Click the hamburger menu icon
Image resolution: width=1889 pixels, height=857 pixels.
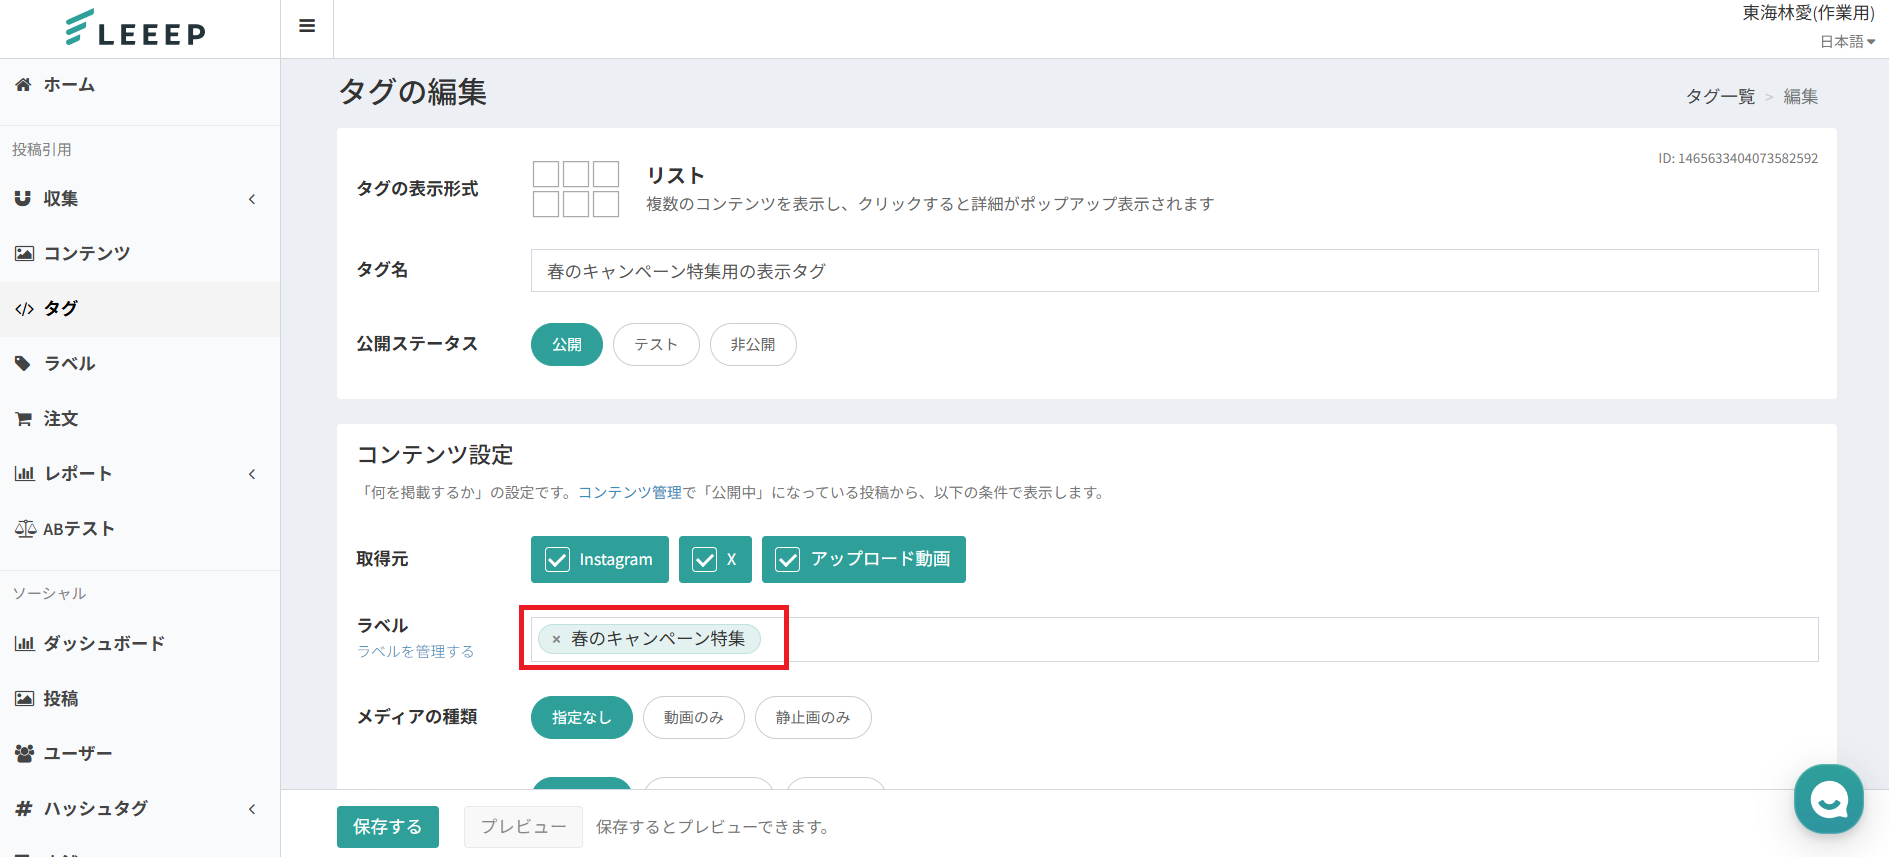307,26
